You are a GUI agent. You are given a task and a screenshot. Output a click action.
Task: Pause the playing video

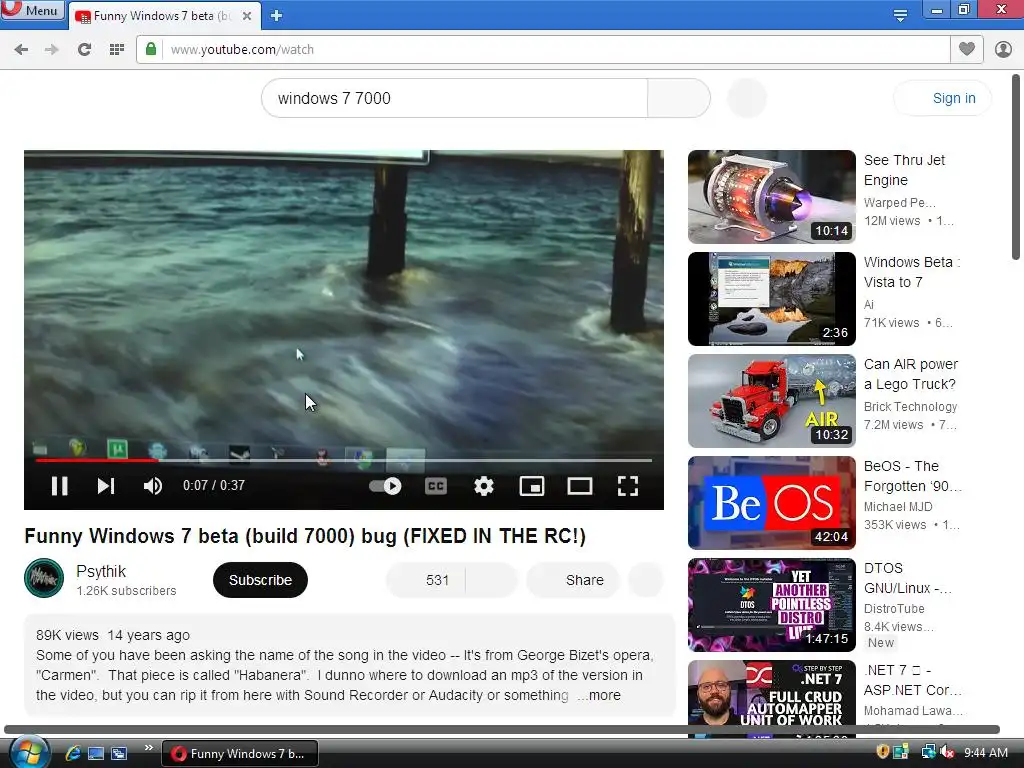59,486
